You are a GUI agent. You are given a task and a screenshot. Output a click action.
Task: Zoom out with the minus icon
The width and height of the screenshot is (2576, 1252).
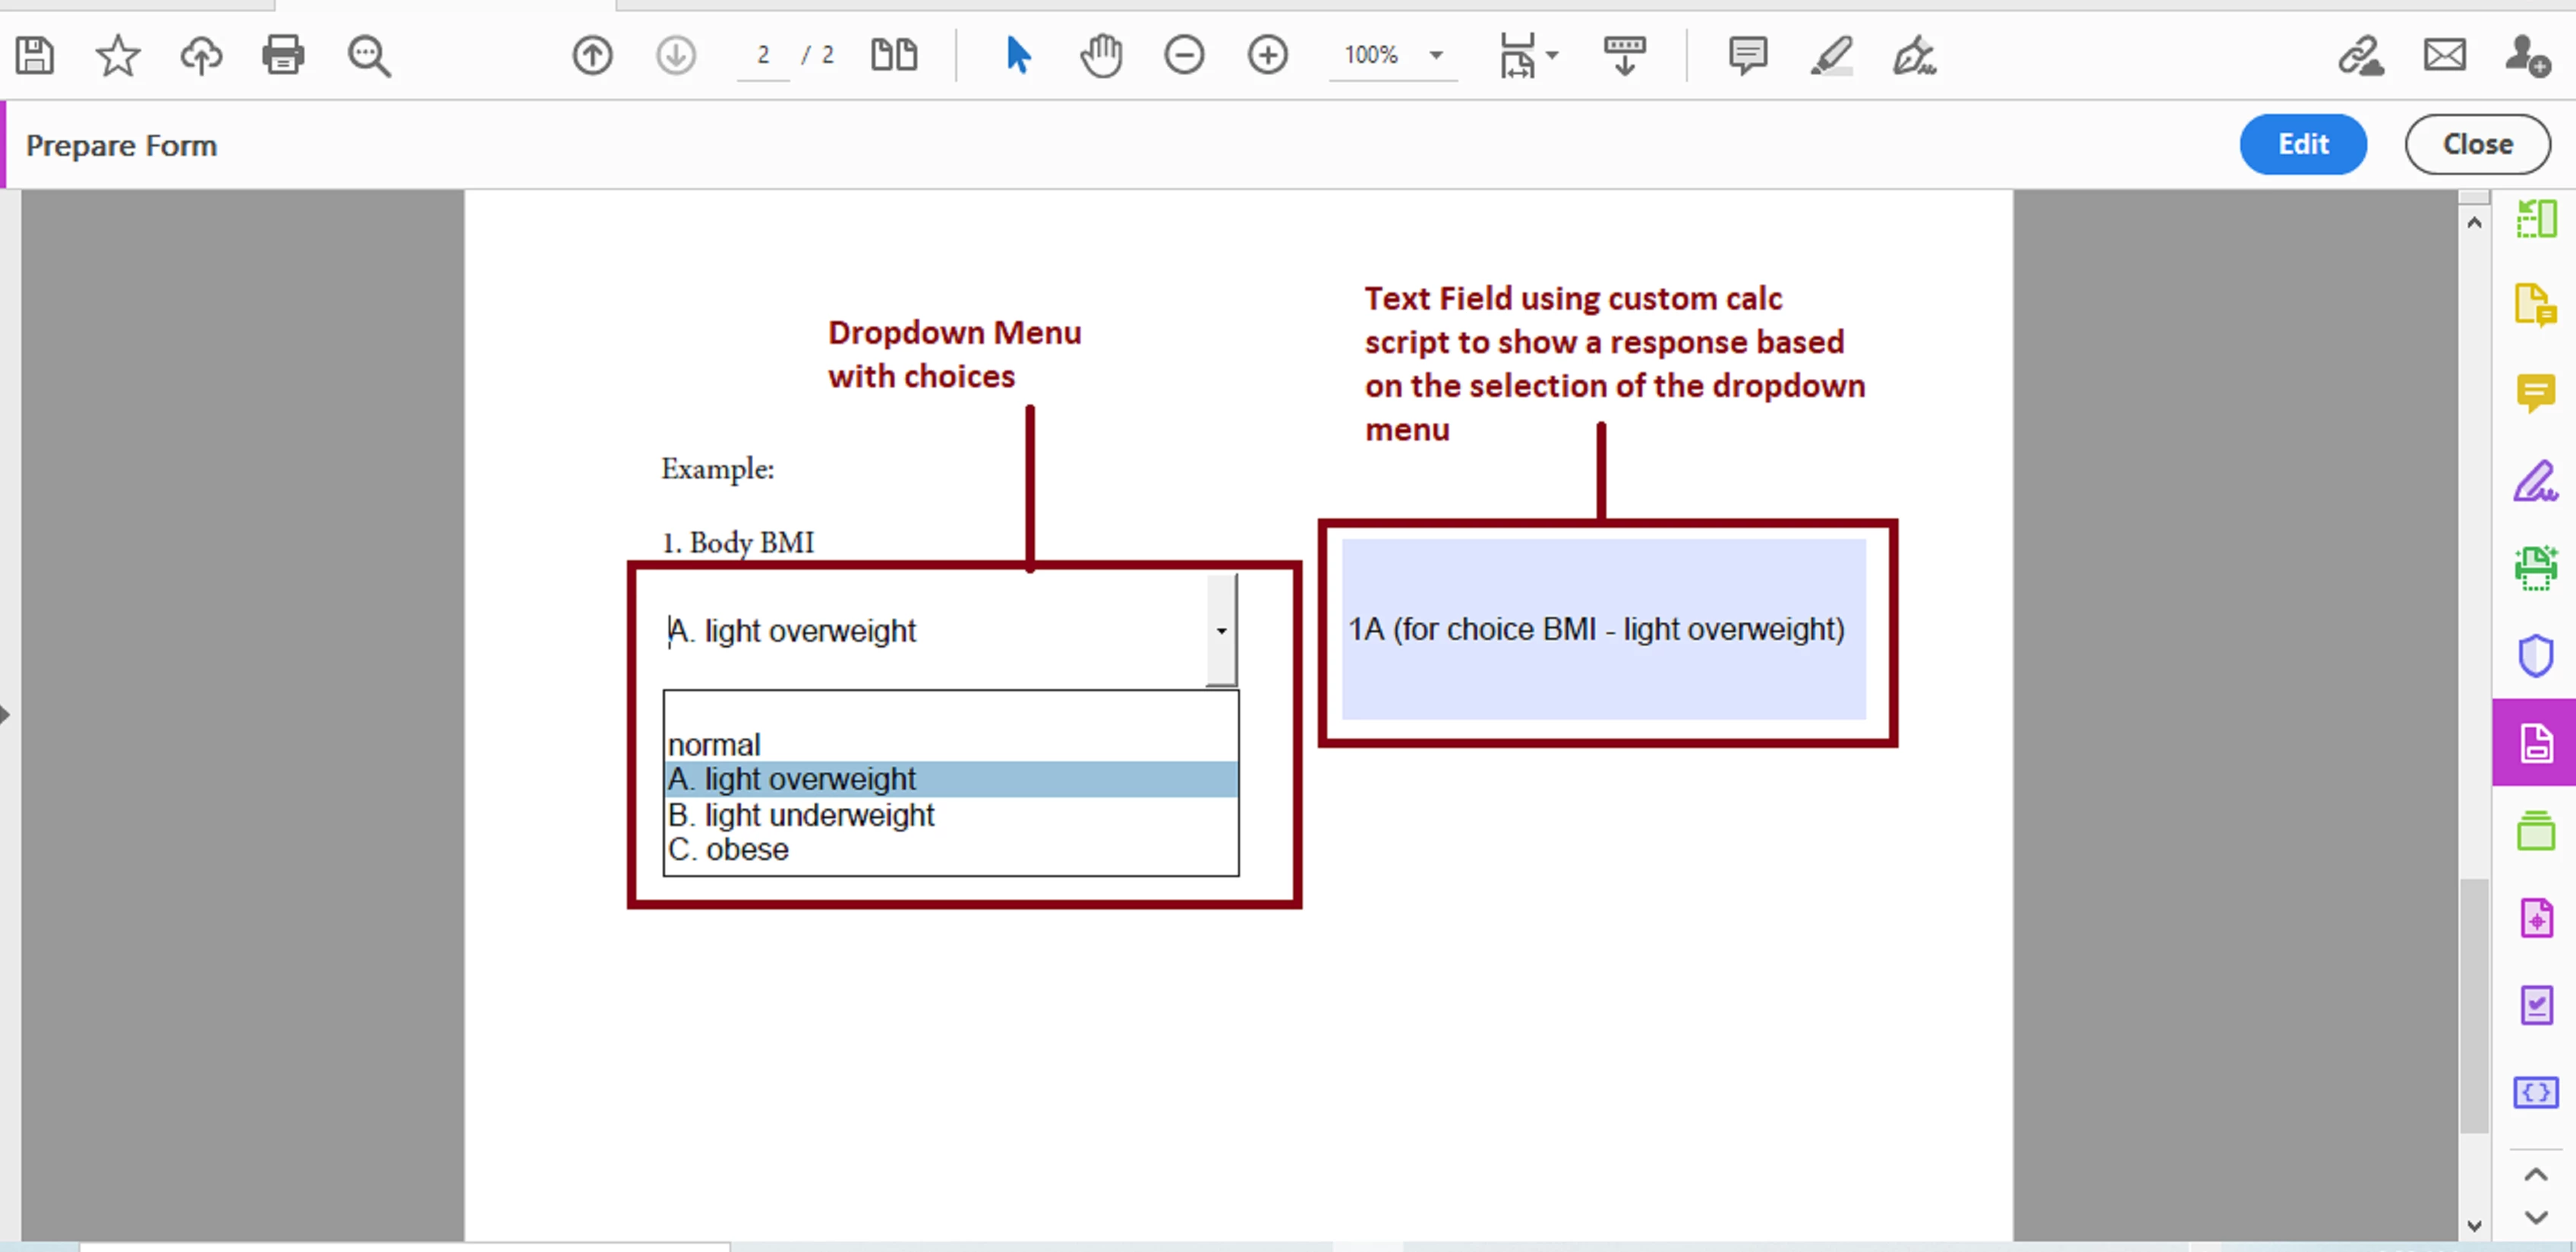tap(1184, 55)
